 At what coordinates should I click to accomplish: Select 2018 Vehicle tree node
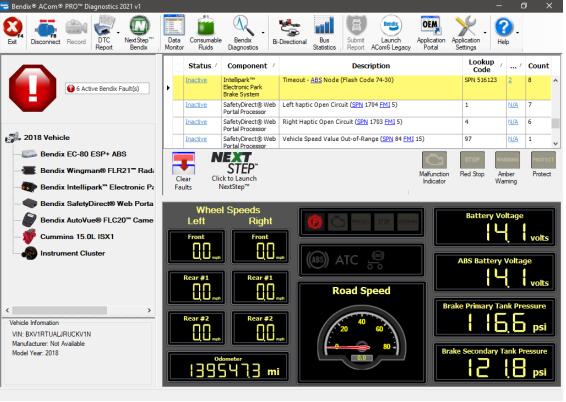tap(47, 137)
